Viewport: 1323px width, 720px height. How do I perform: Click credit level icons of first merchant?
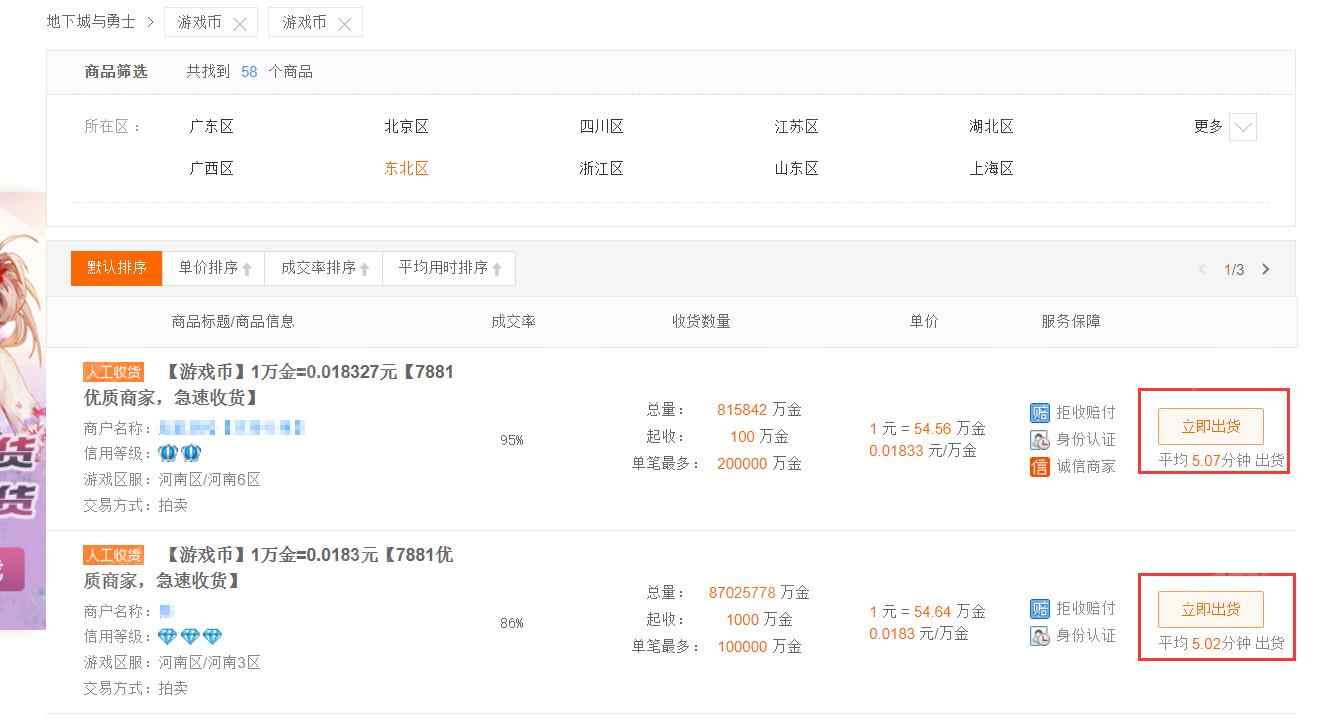click(180, 453)
